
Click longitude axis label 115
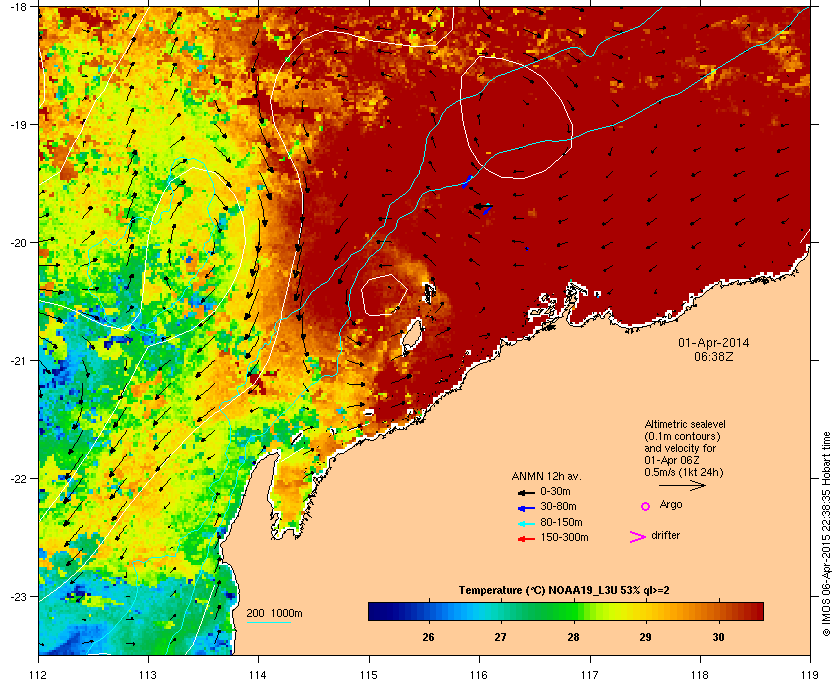click(369, 675)
